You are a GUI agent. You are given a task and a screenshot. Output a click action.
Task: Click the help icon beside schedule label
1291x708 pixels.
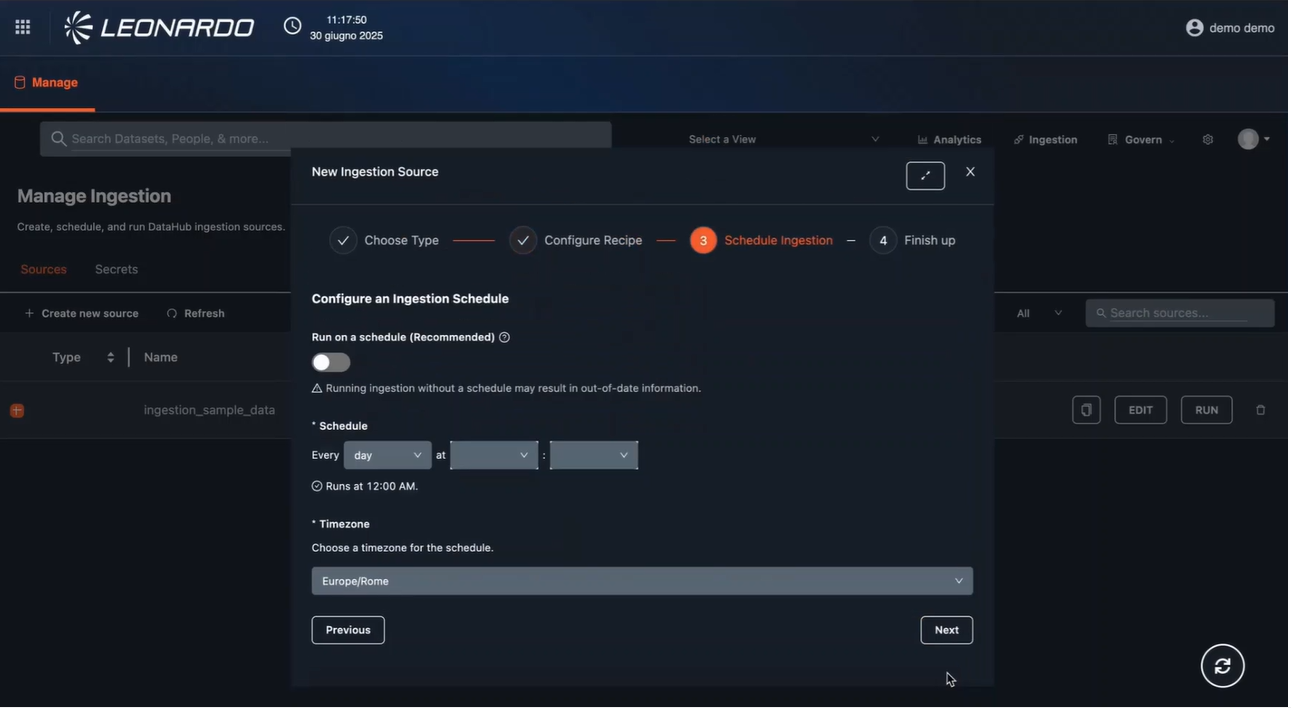504,338
